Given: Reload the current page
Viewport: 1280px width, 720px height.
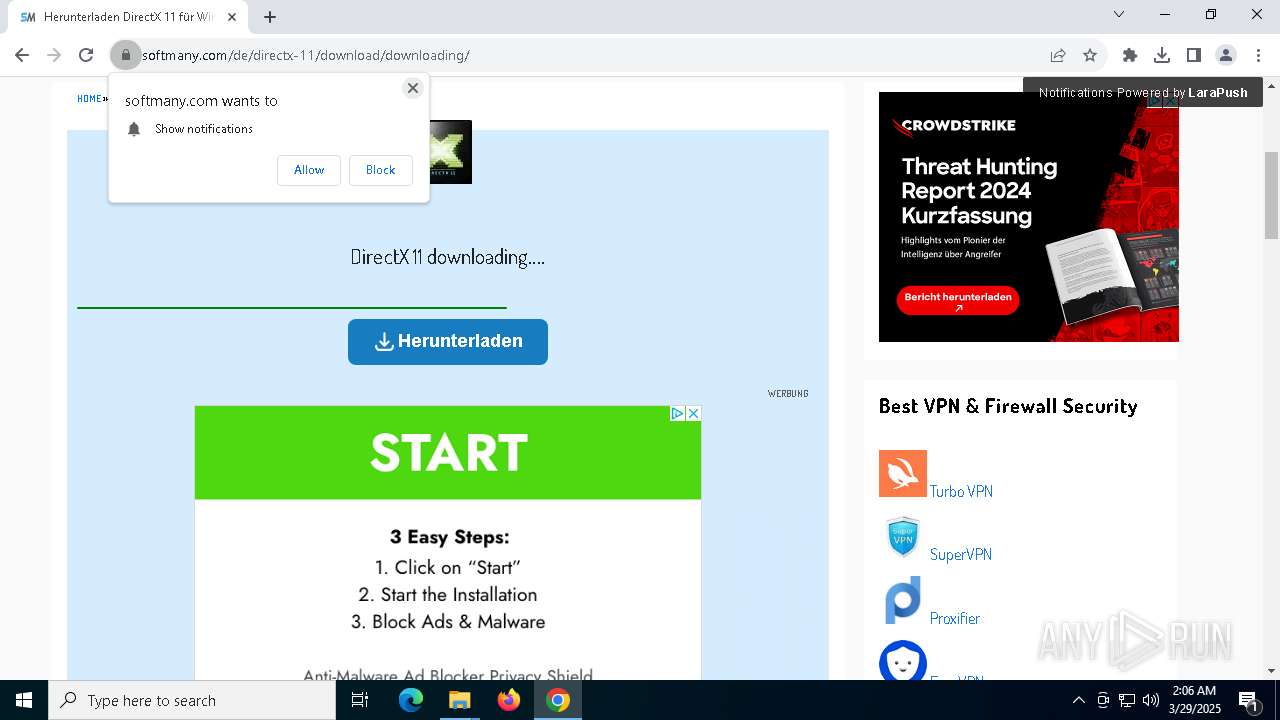Looking at the screenshot, I should (86, 55).
